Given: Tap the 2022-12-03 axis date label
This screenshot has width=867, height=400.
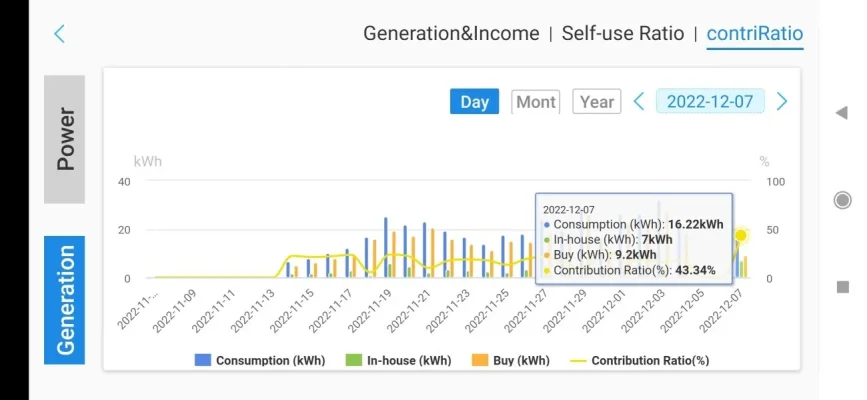Looking at the screenshot, I should pos(644,311).
